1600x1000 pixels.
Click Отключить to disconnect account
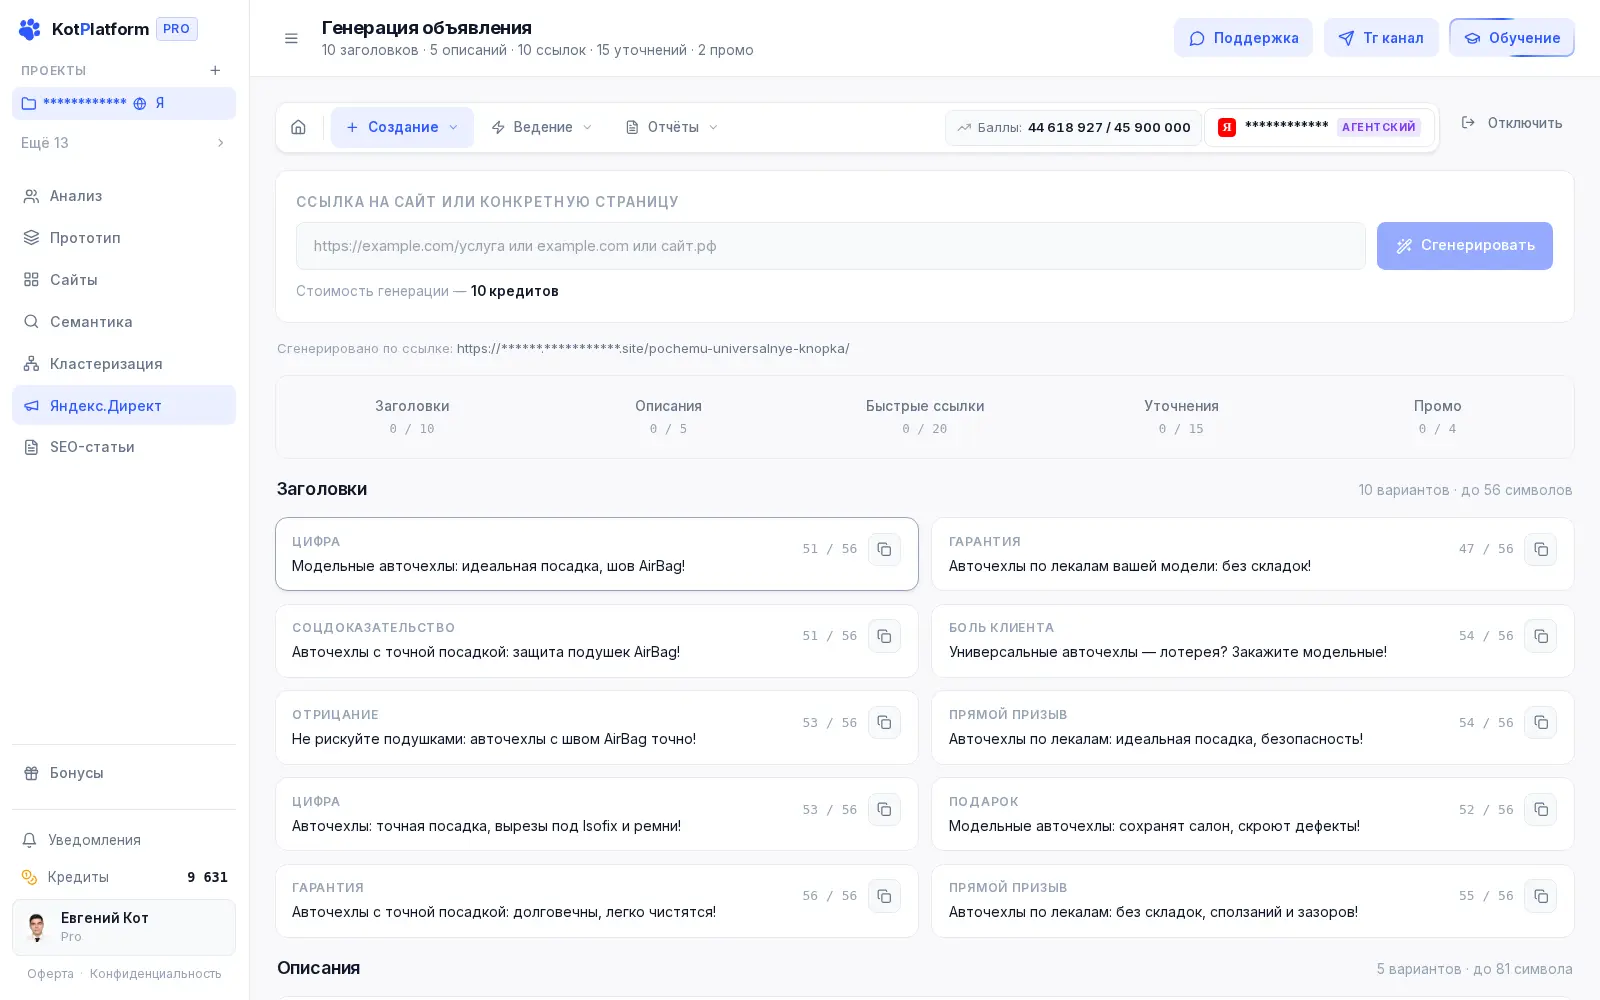pyautogui.click(x=1512, y=123)
